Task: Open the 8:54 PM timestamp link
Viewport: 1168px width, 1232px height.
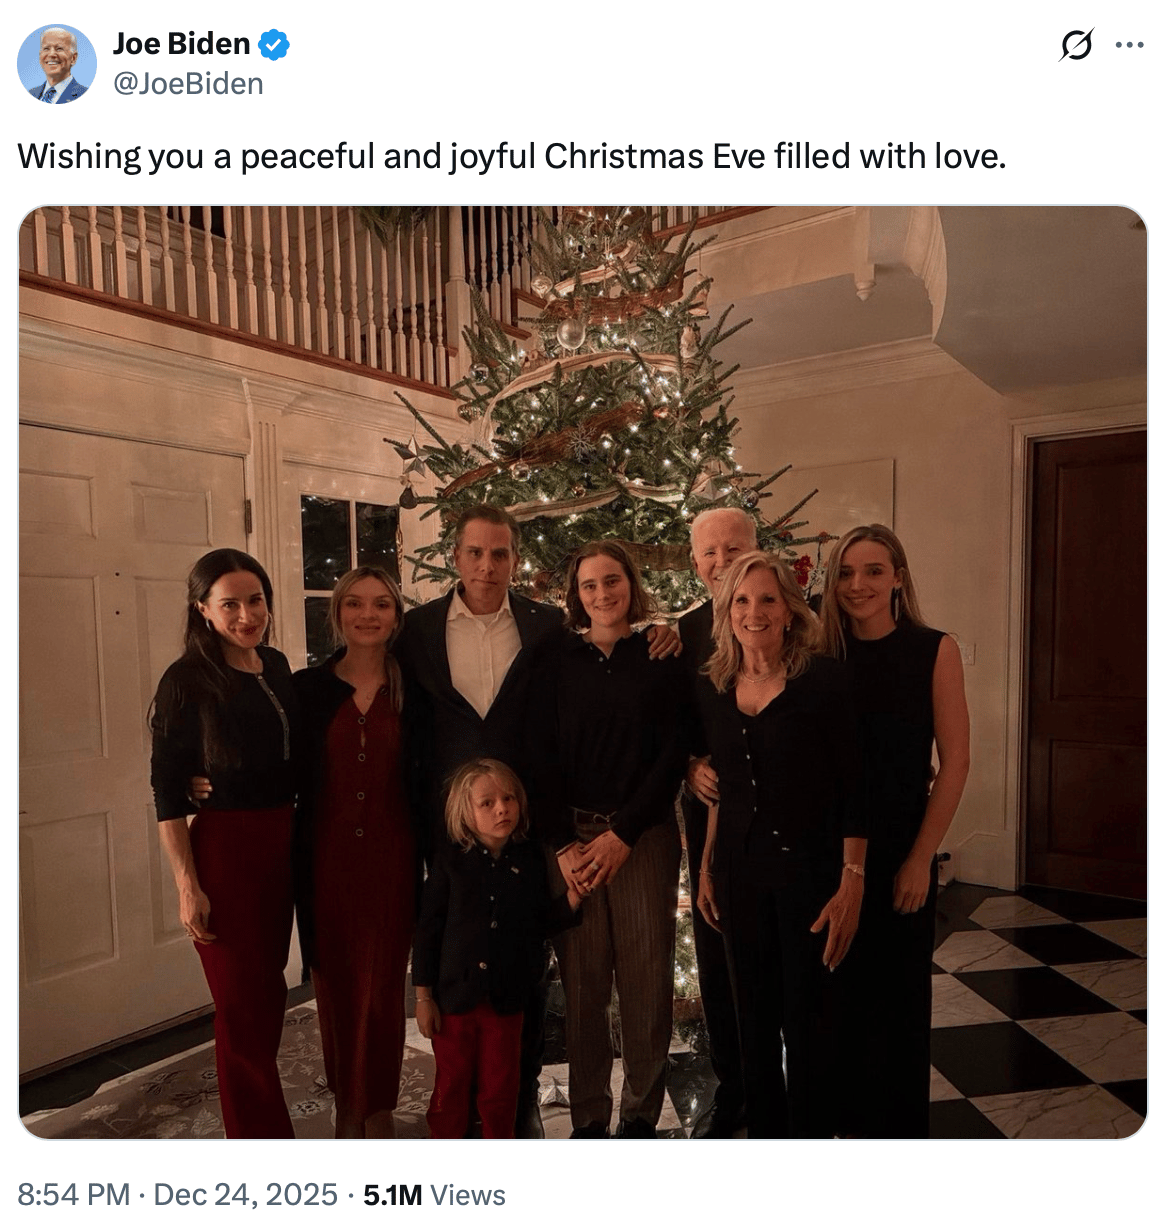Action: pos(74,1195)
